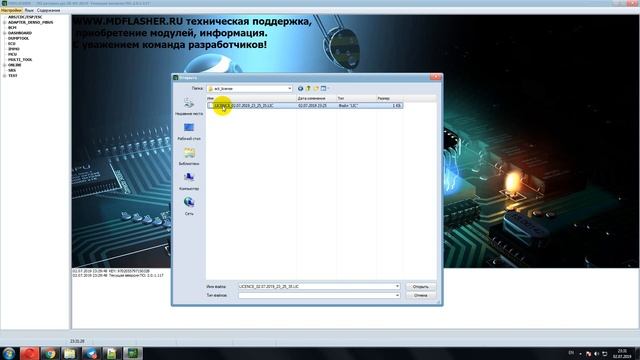Open Recent Places in sidebar
Screen dimensions: 640x360
[189, 106]
